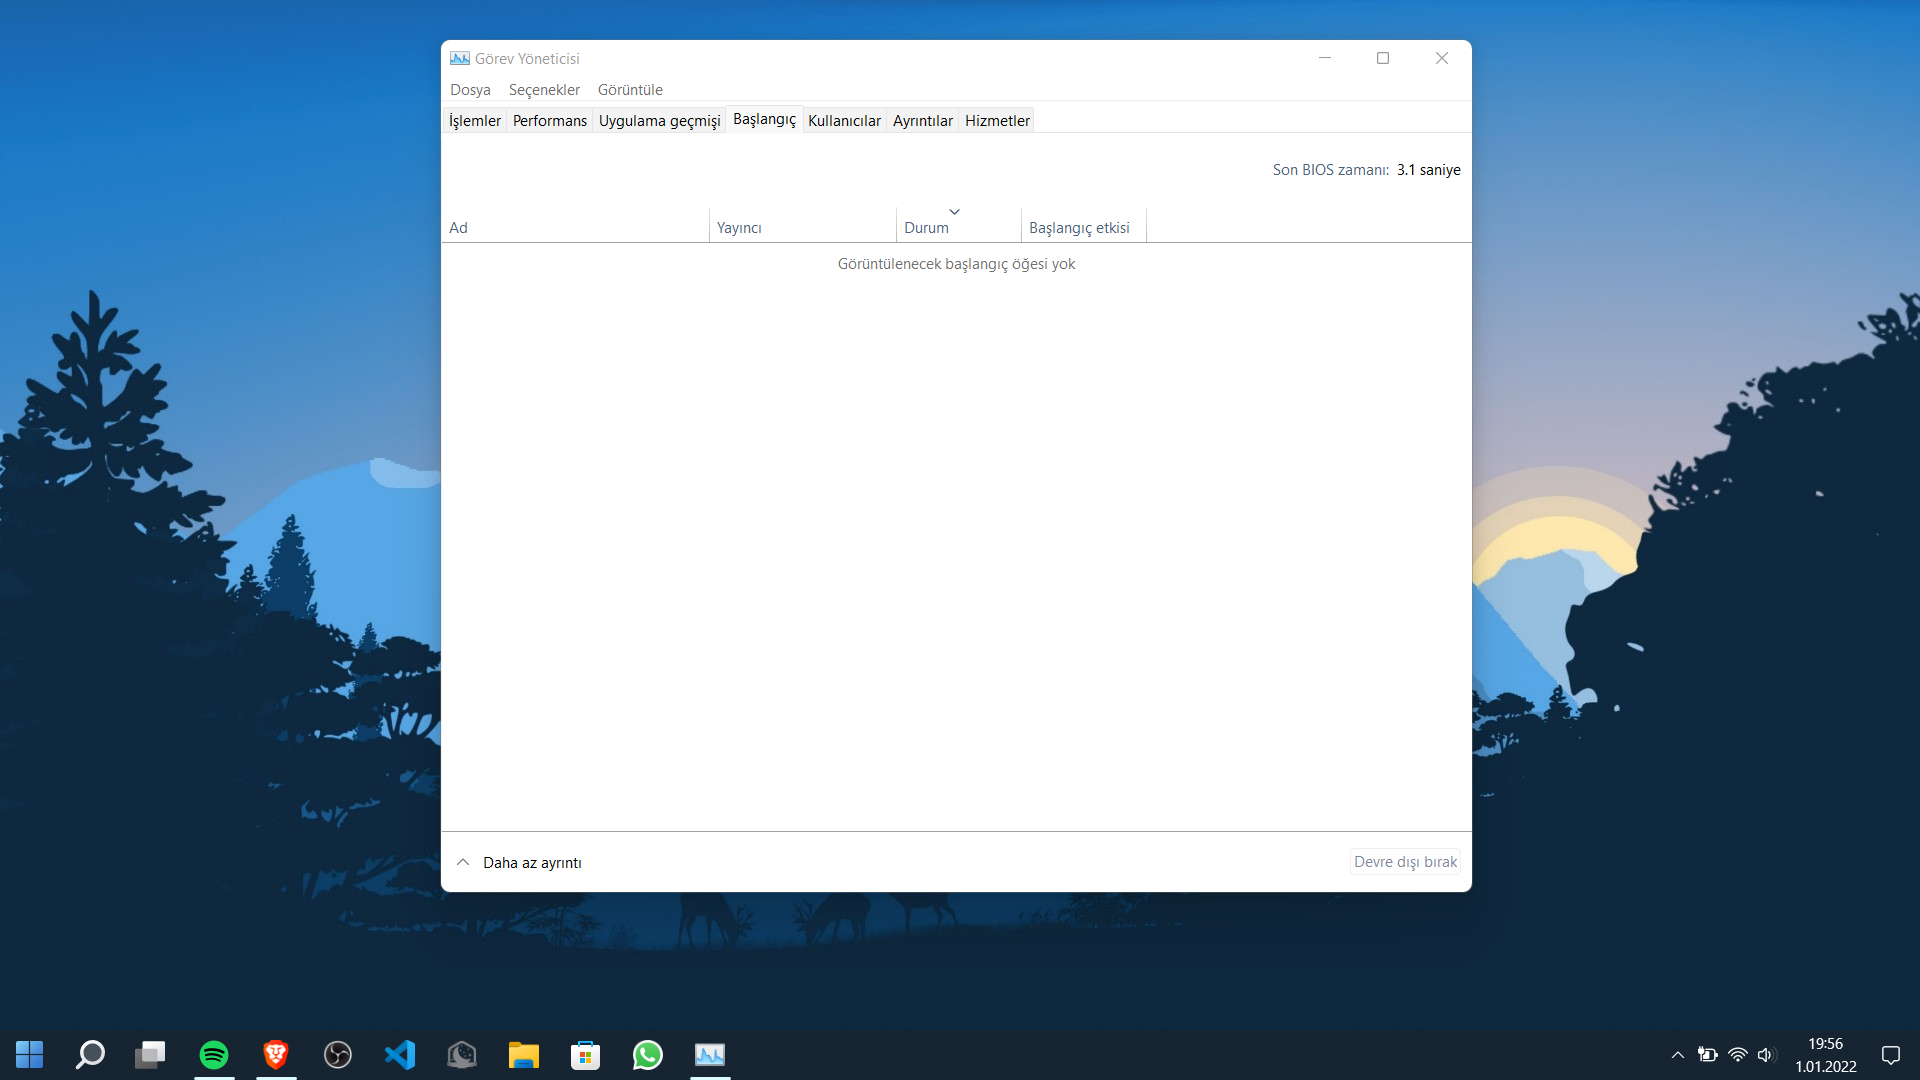Image resolution: width=1920 pixels, height=1080 pixels.
Task: Switch to the Hizmetler tab
Action: coord(996,121)
